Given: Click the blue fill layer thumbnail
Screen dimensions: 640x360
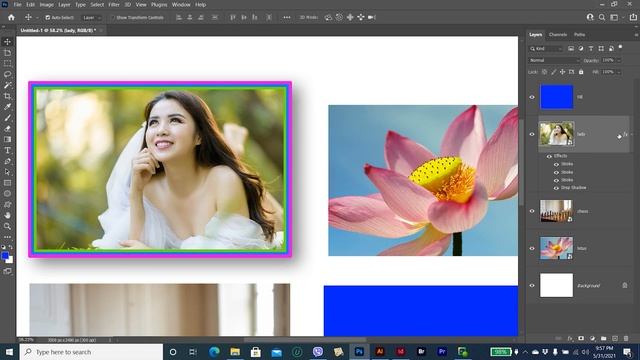Looking at the screenshot, I should (x=557, y=97).
